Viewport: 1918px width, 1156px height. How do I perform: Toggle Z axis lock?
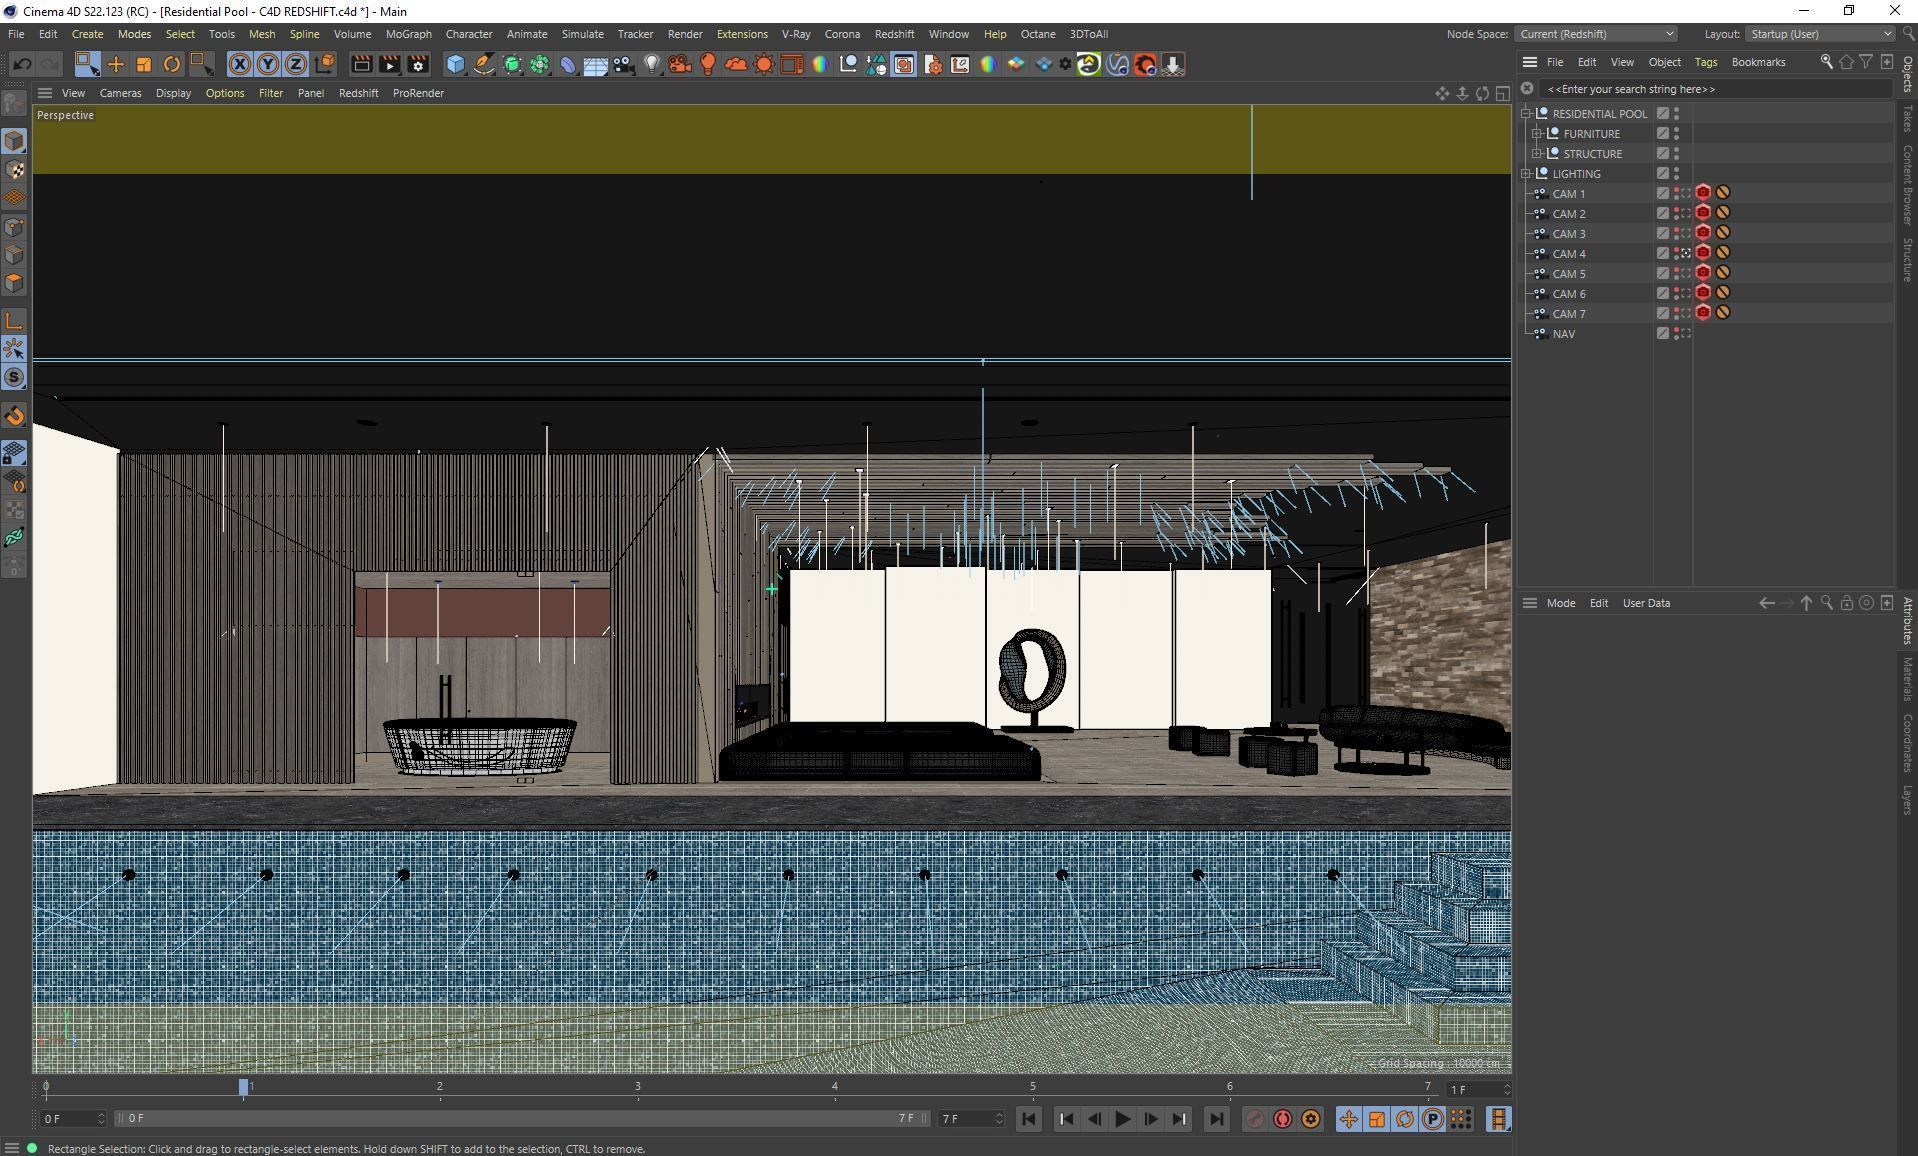[x=296, y=64]
